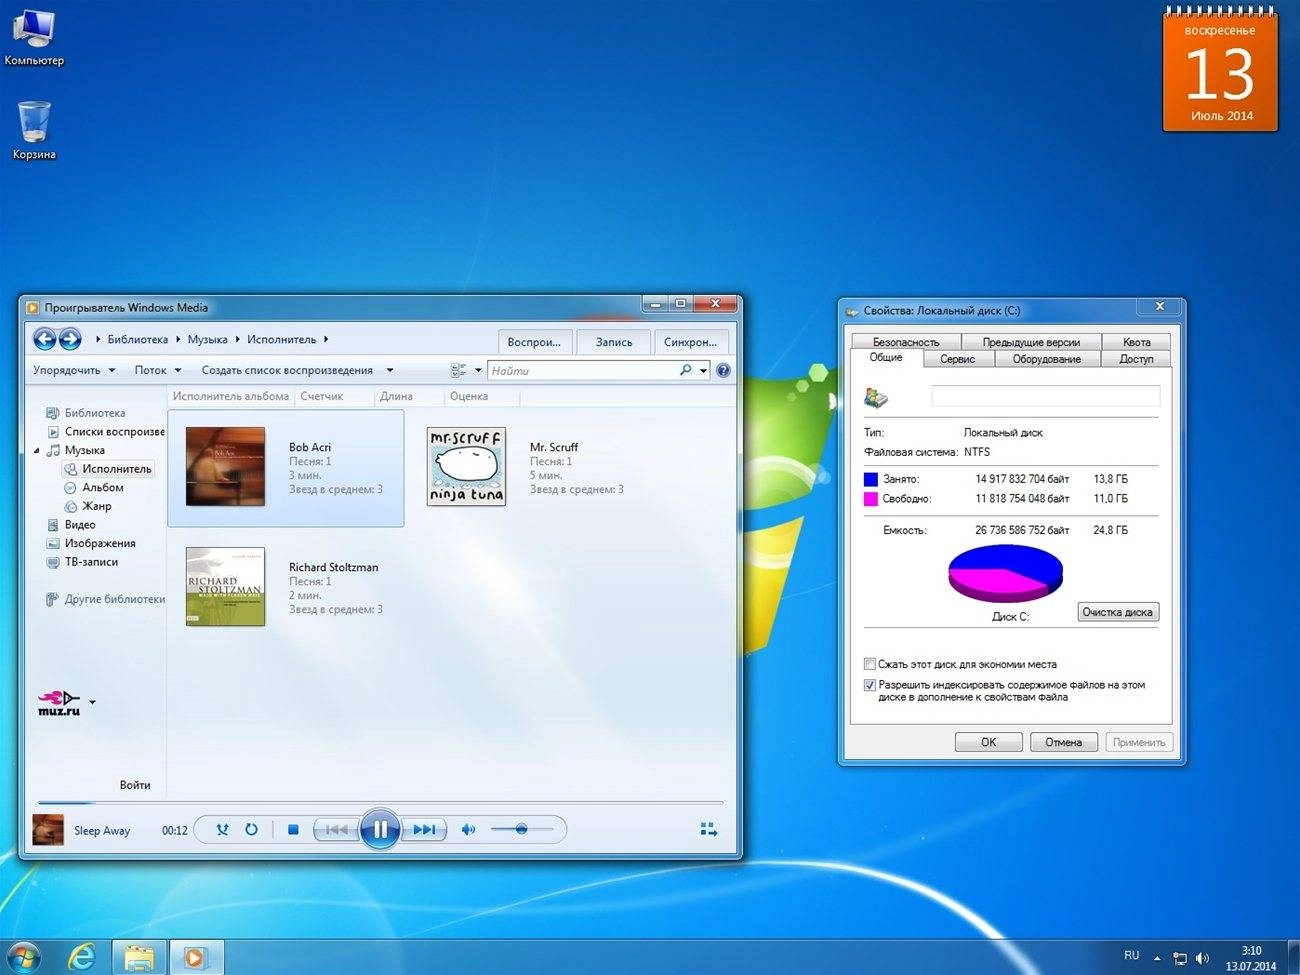Click breadcrumb arrow after Исполнитель
This screenshot has height=975, width=1300.
click(326, 340)
